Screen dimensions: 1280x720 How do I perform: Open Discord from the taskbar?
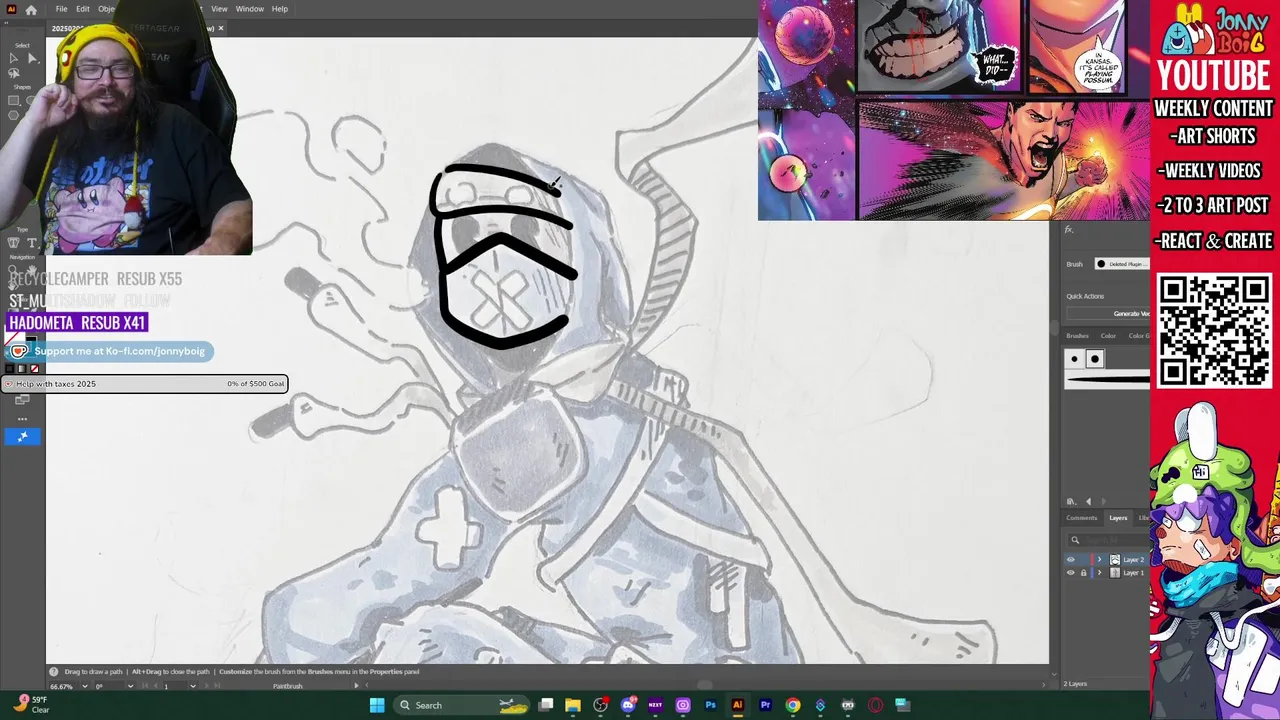(628, 705)
